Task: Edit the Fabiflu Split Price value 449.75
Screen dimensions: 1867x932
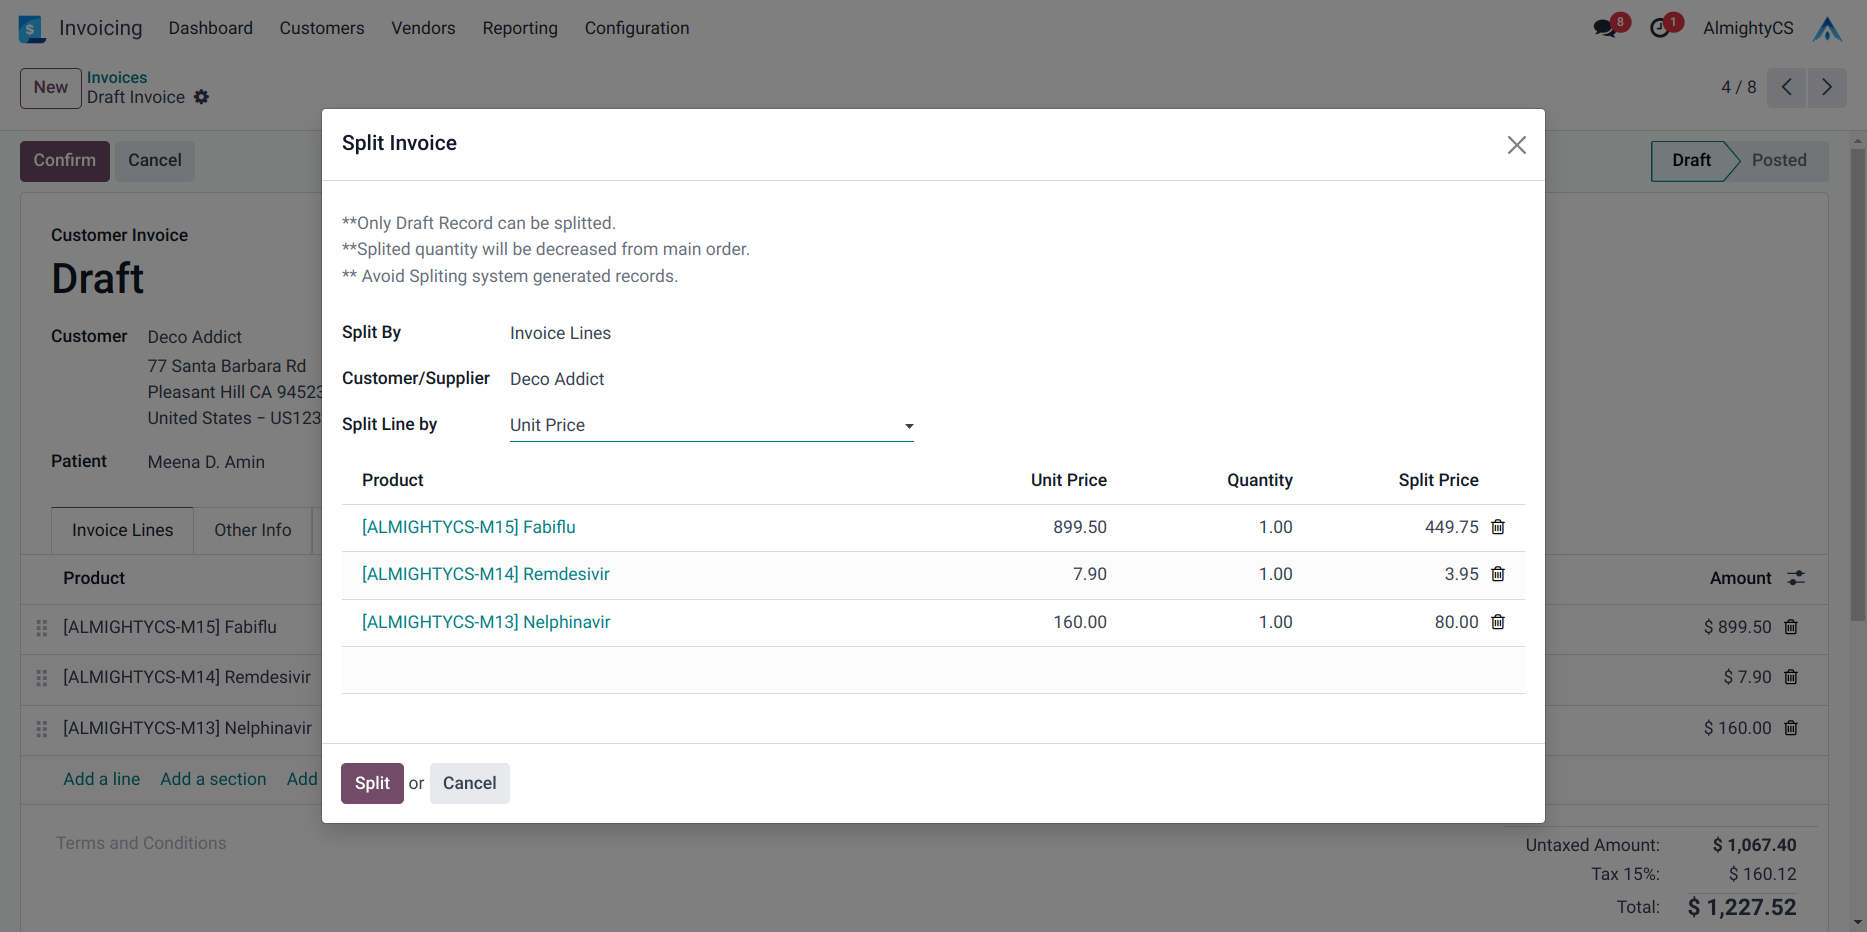Action: click(1450, 527)
